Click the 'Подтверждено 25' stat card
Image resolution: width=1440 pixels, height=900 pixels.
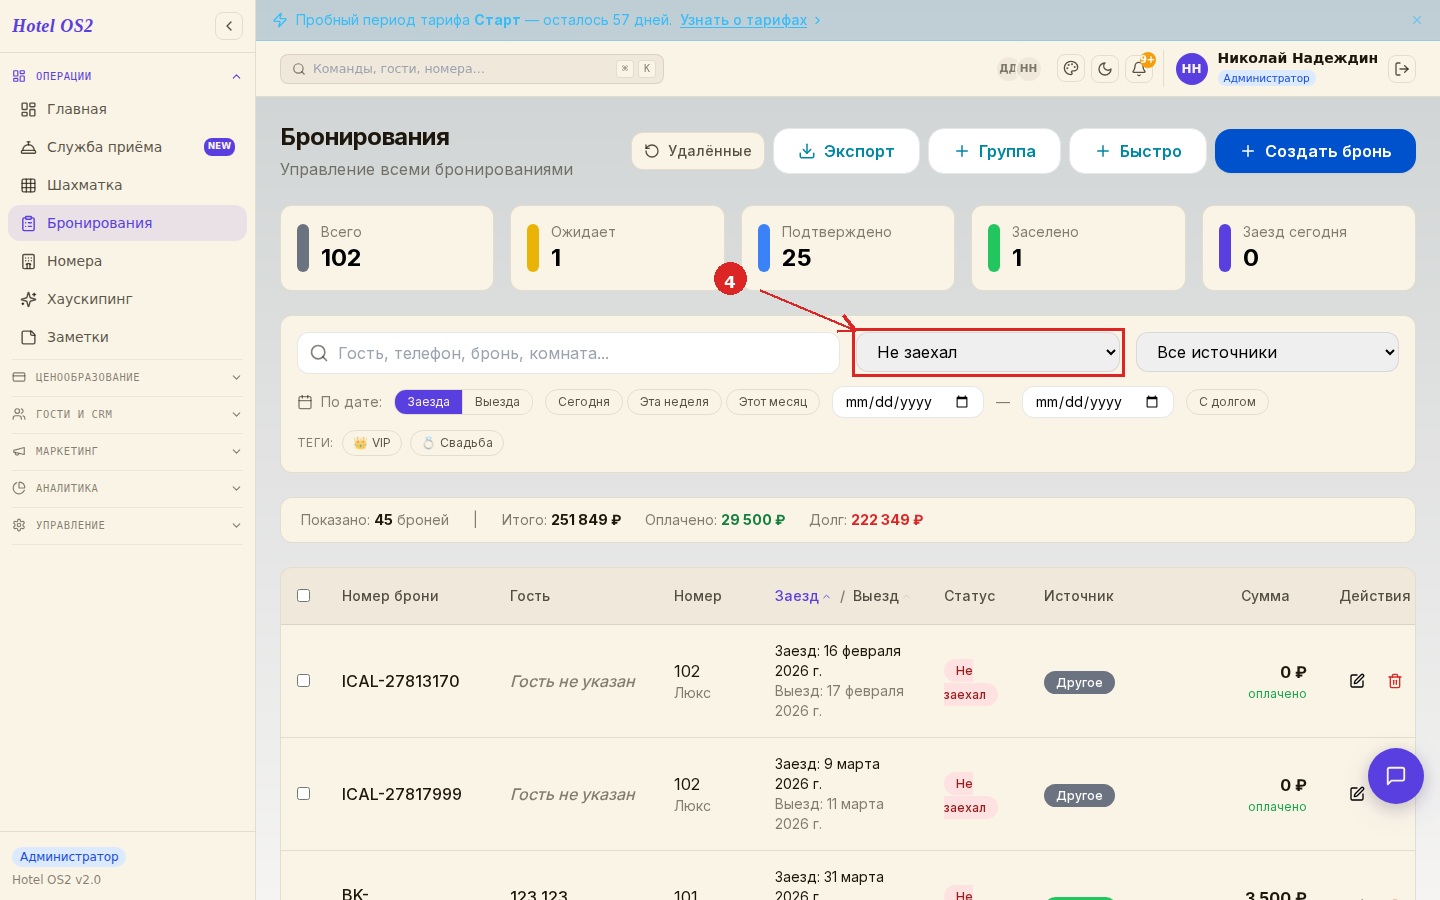coord(848,248)
